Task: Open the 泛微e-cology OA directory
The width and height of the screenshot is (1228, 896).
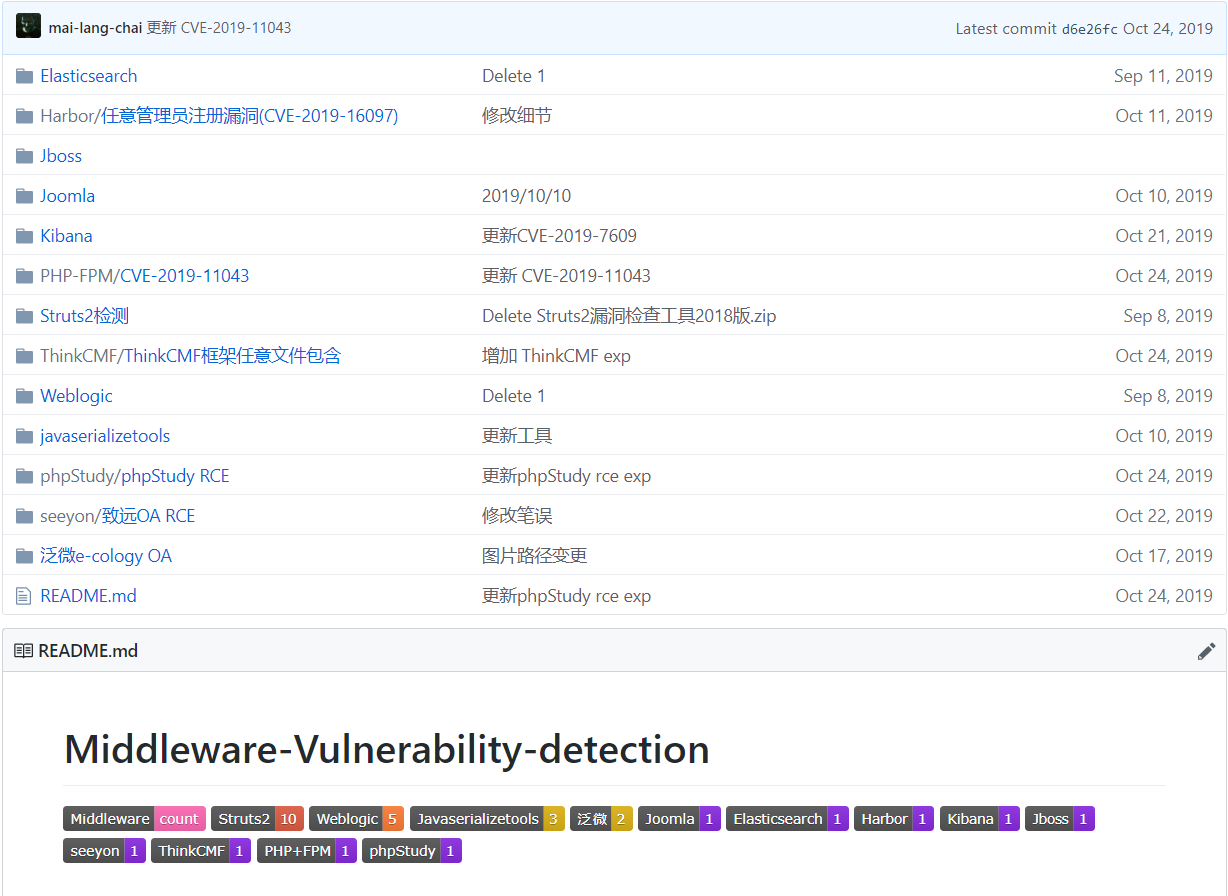Action: [106, 555]
